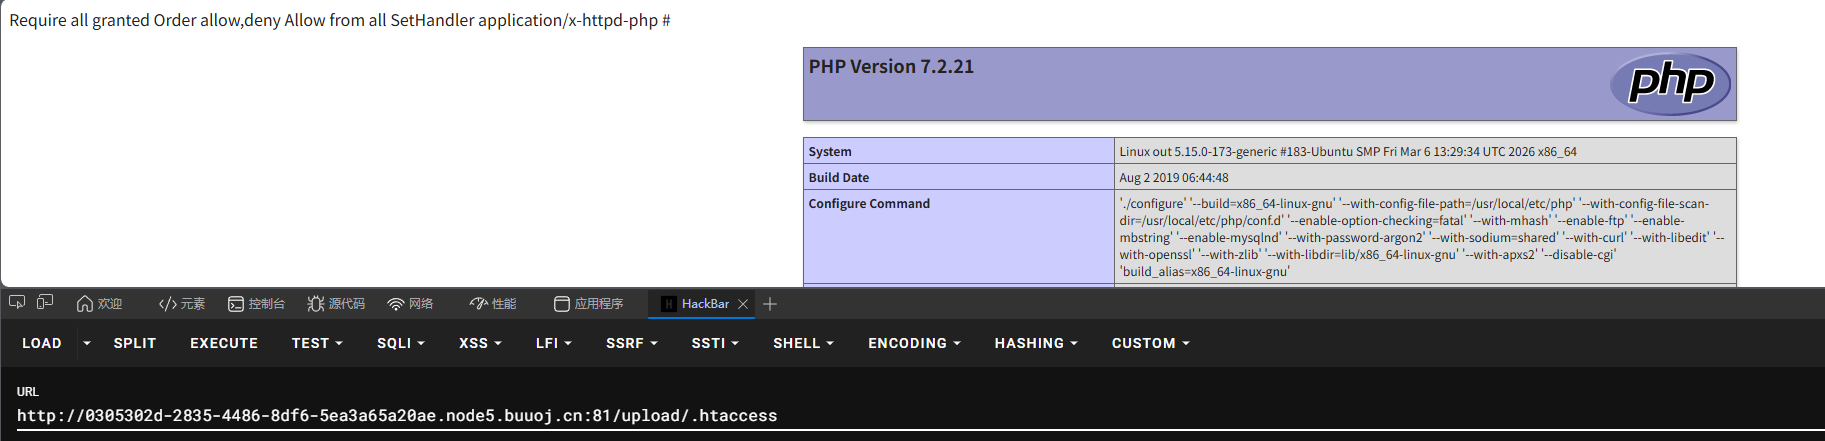Expand the ENCODING dropdown

[x=914, y=343]
